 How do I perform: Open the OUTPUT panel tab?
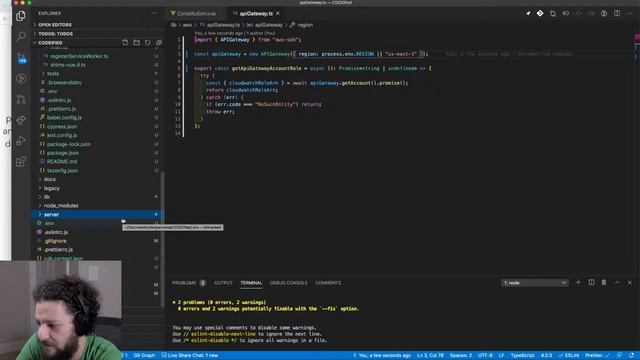click(223, 283)
